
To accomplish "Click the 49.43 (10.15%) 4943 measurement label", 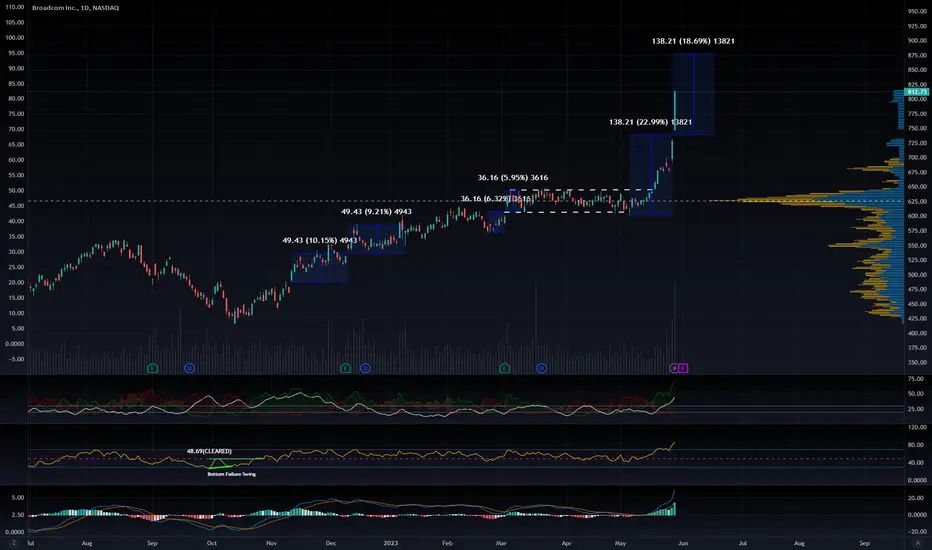I will 320,240.
